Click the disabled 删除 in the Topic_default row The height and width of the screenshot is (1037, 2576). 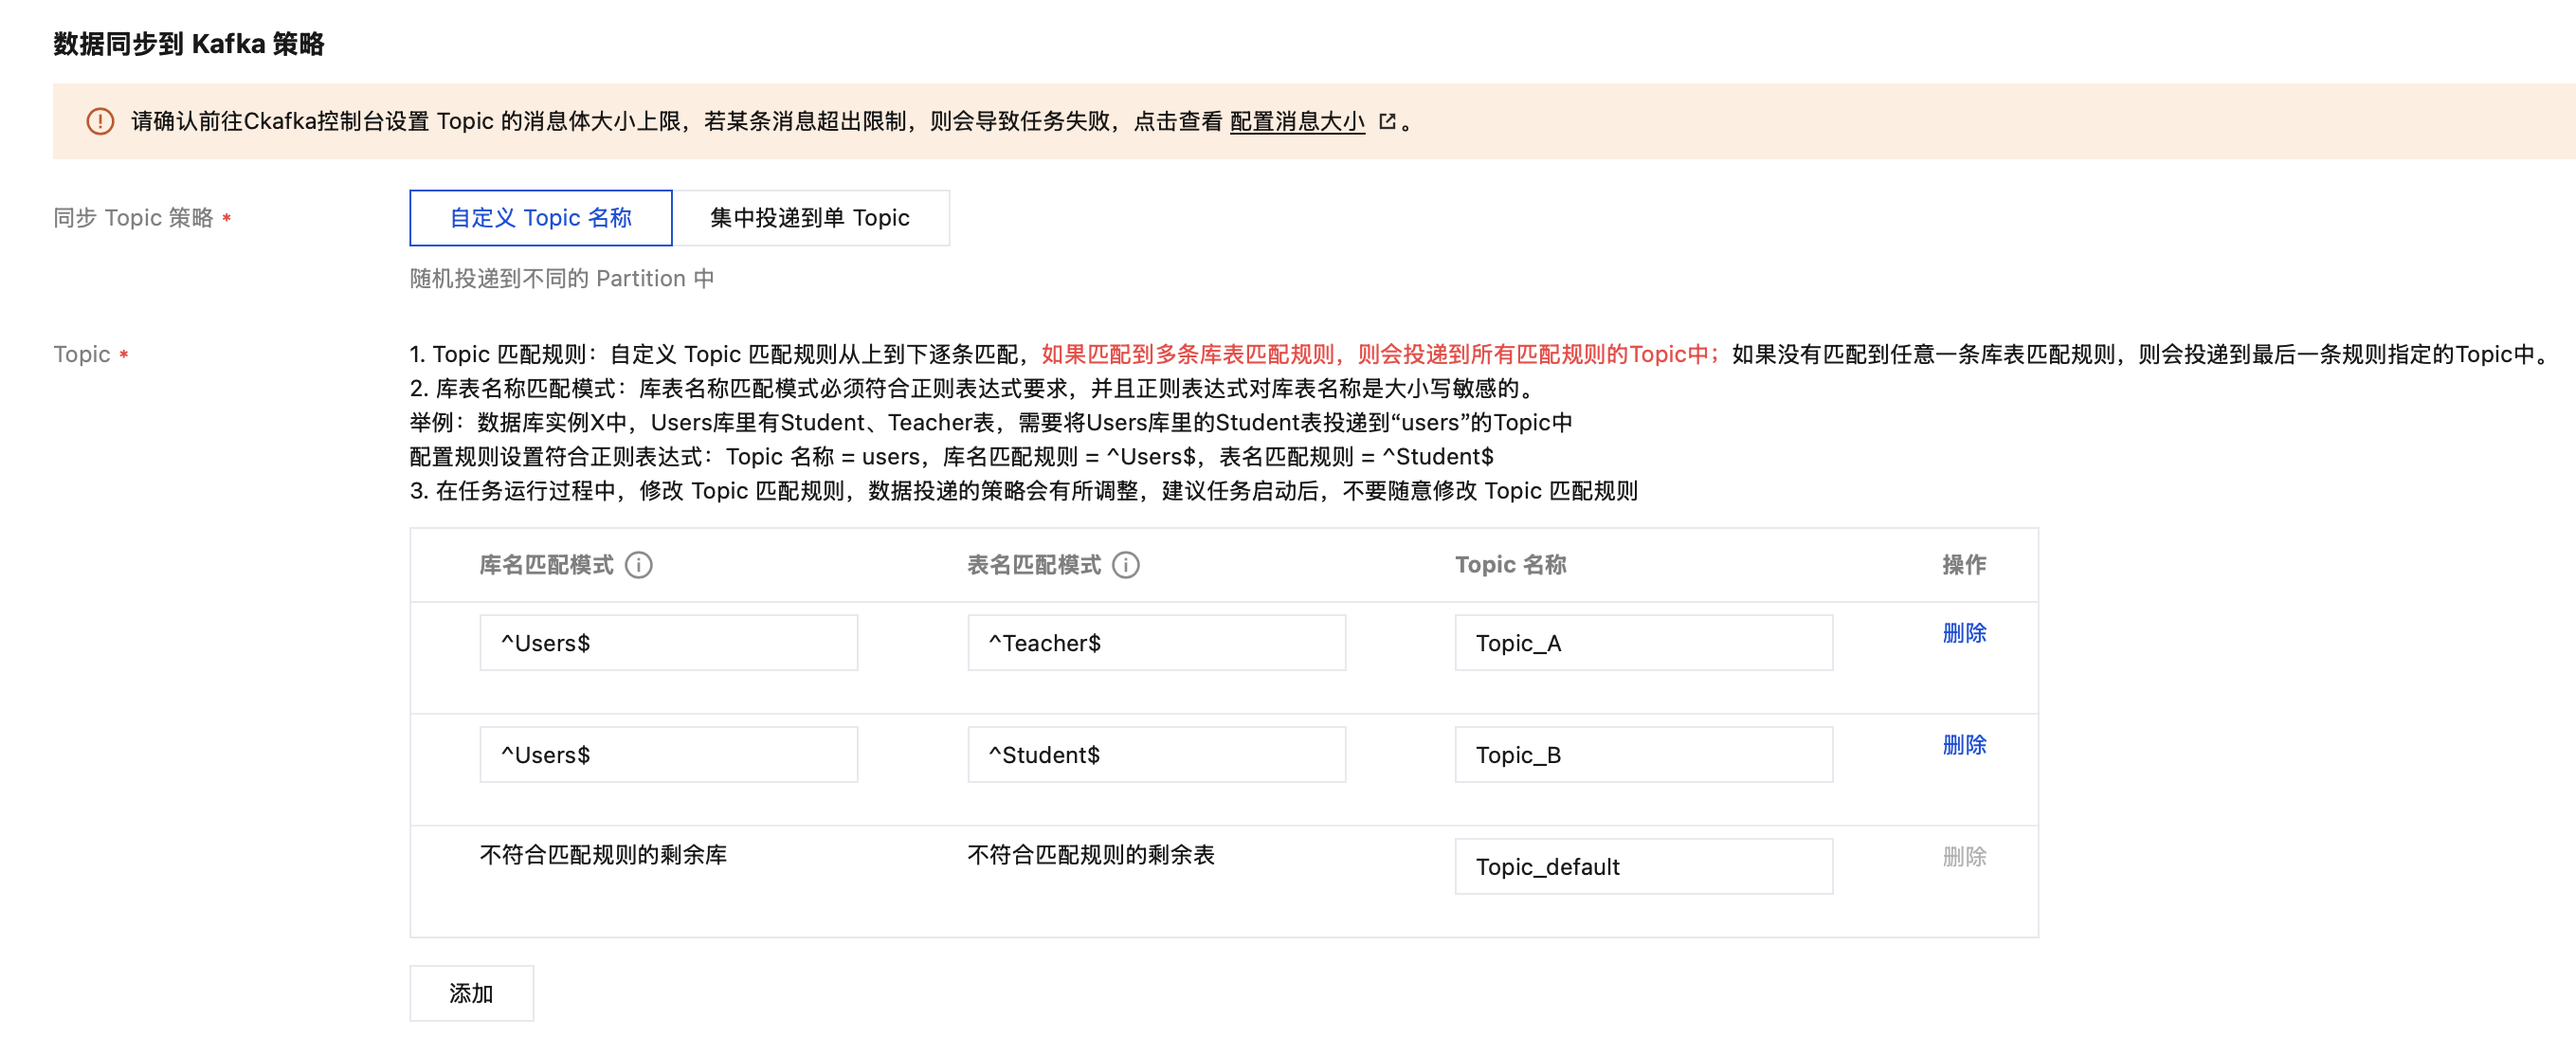click(x=1963, y=857)
